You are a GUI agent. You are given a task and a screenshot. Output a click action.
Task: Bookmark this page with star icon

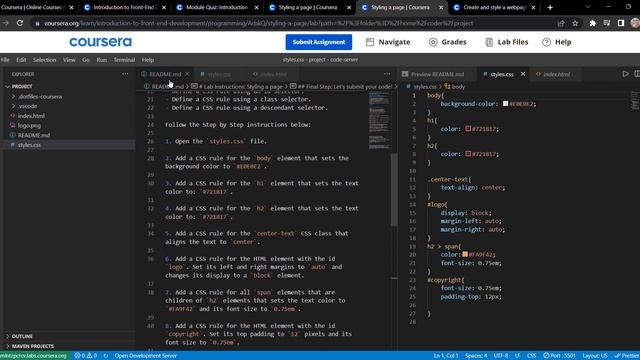[575, 23]
